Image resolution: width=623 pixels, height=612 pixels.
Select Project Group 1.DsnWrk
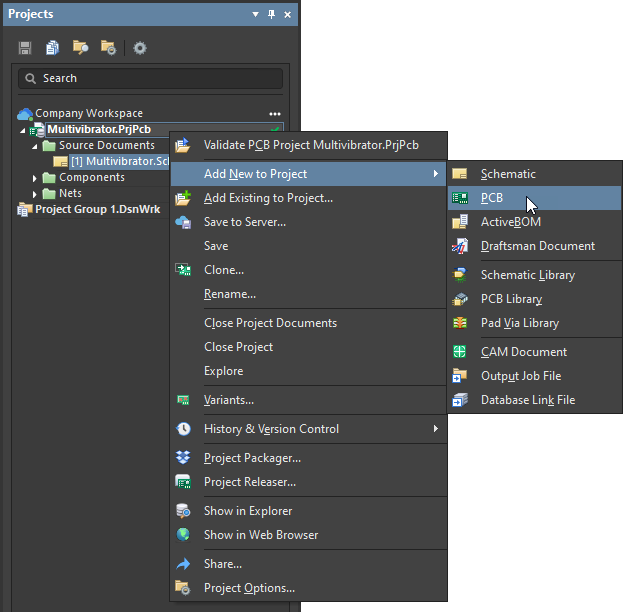[97, 209]
